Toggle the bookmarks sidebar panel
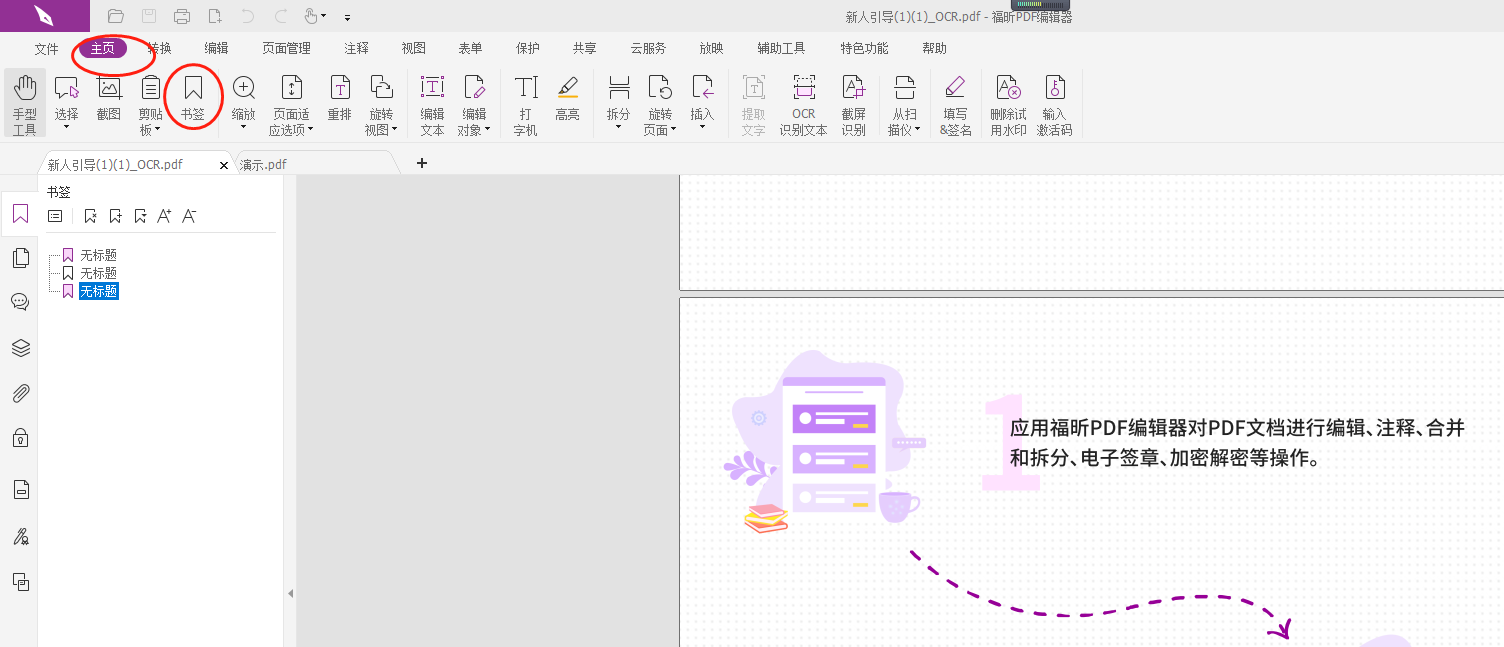 20,213
